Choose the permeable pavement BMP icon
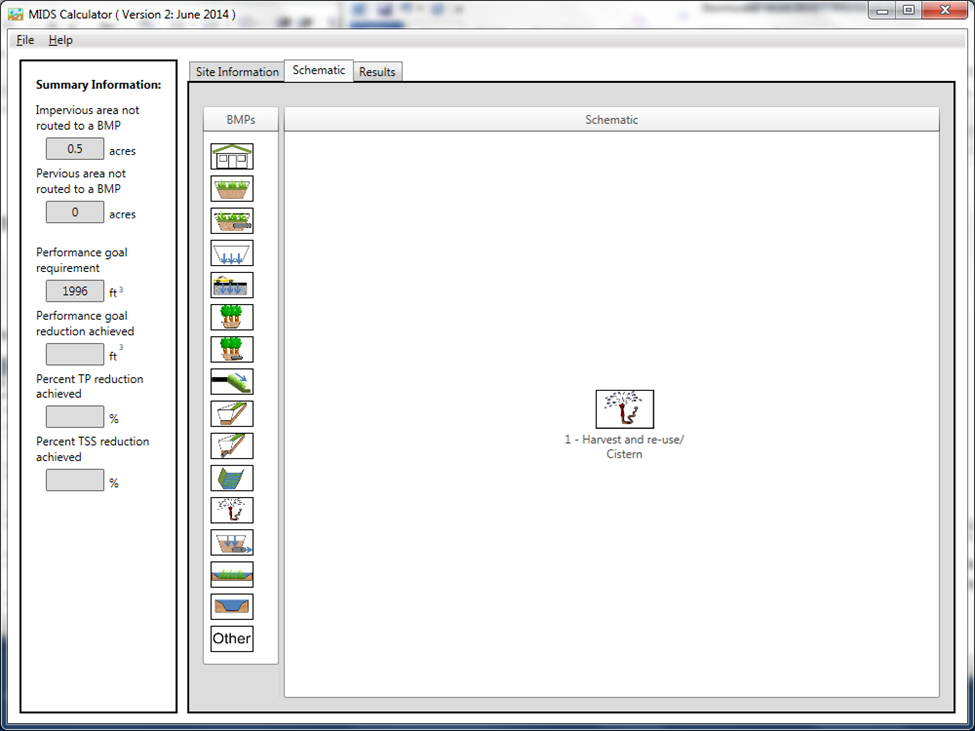The image size is (975, 731). [x=232, y=285]
